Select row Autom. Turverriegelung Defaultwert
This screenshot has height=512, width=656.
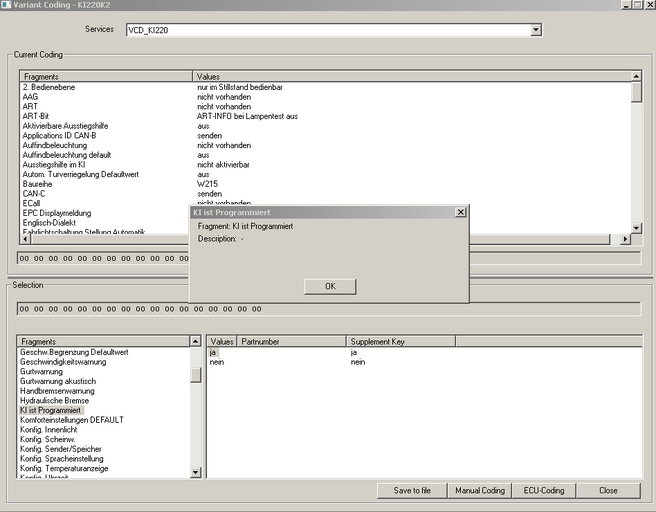coord(80,174)
